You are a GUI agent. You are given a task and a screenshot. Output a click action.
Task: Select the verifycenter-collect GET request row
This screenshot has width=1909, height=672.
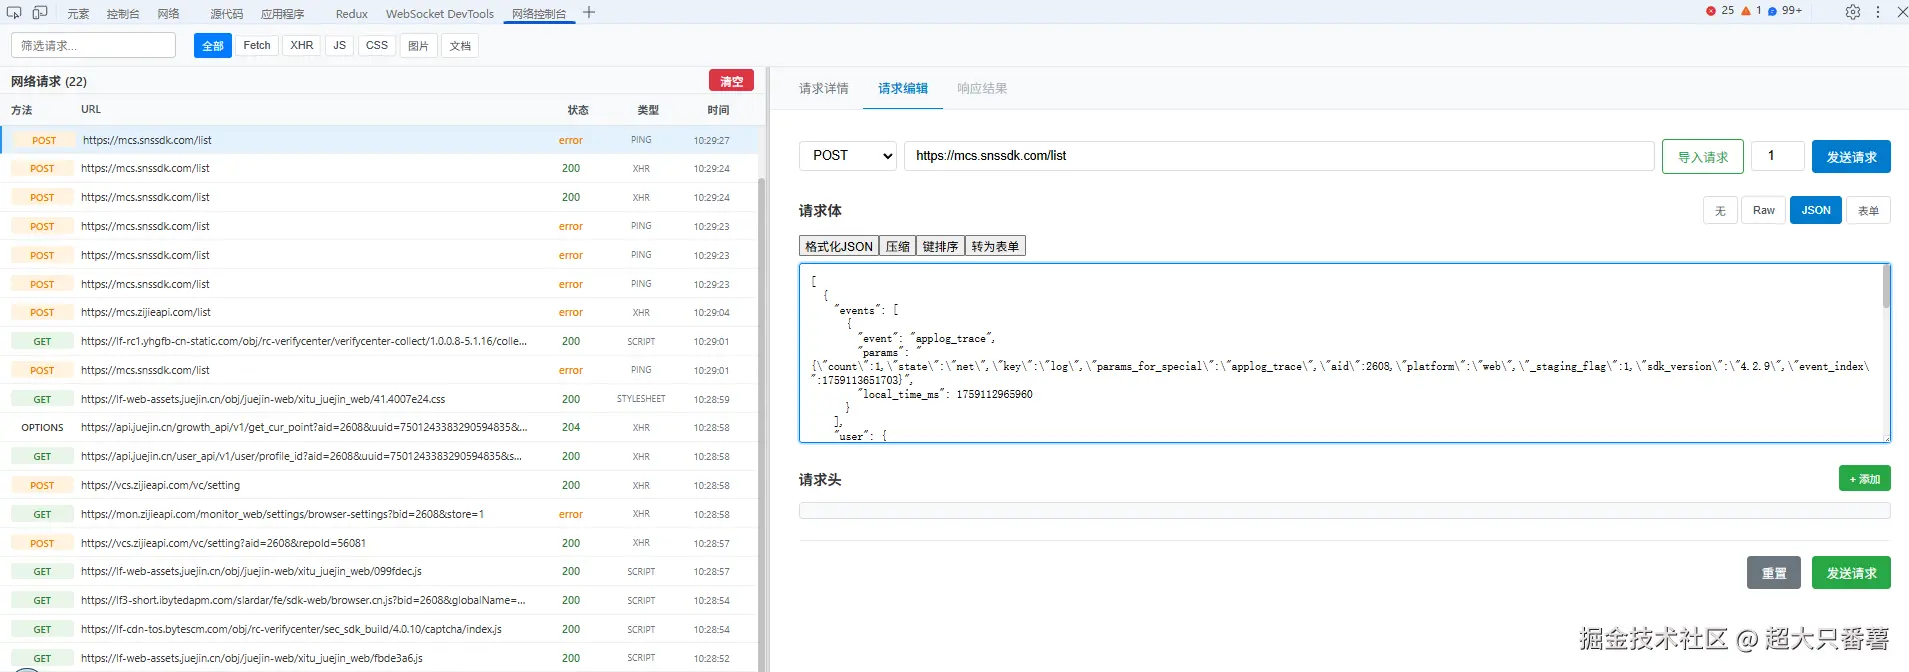click(x=379, y=341)
